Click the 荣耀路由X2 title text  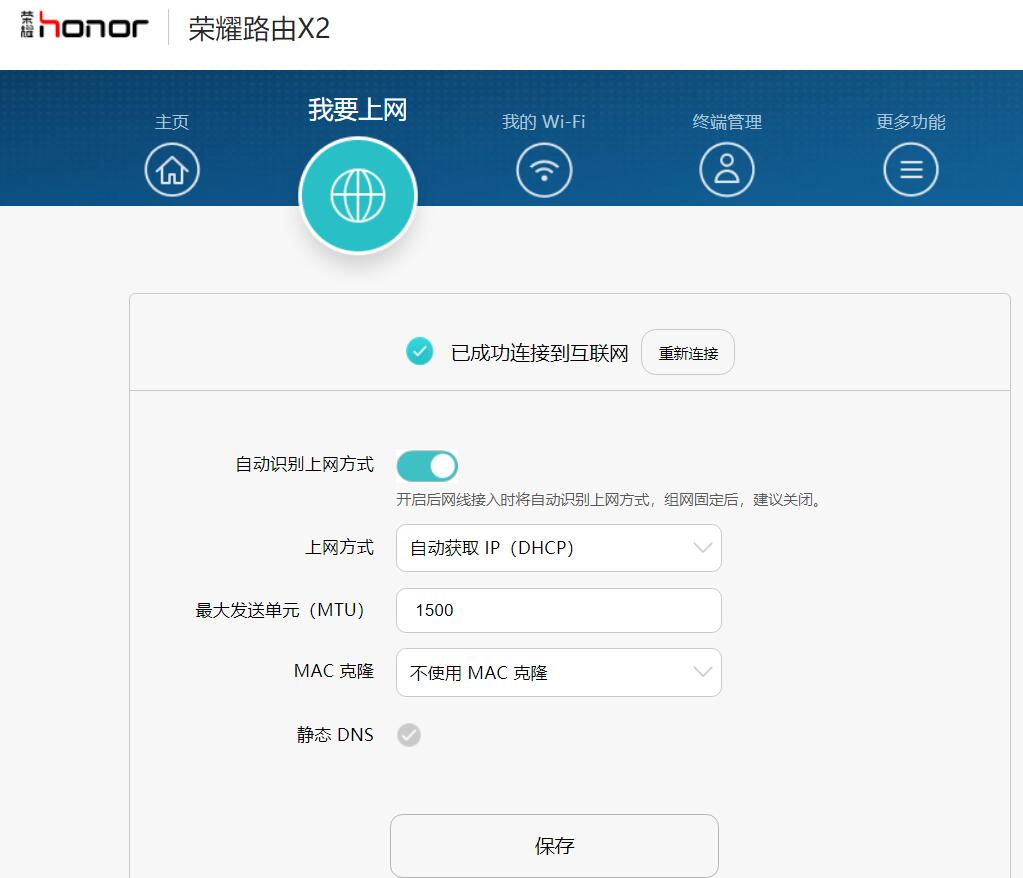pyautogui.click(x=258, y=30)
